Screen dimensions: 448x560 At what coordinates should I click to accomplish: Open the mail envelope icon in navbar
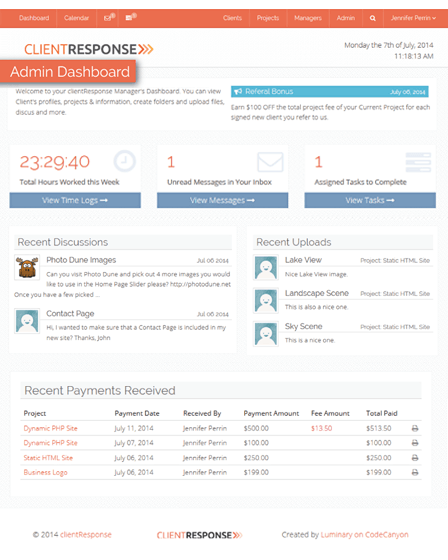[109, 18]
